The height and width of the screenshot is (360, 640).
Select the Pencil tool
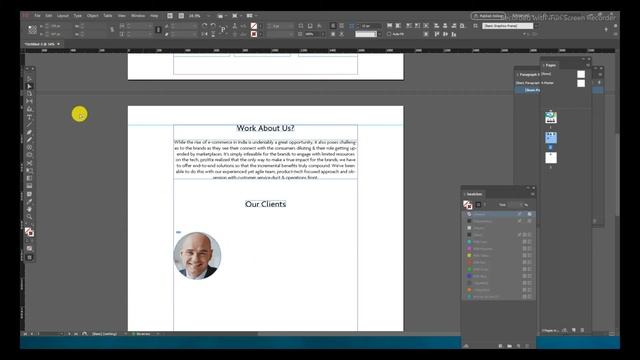[29, 140]
